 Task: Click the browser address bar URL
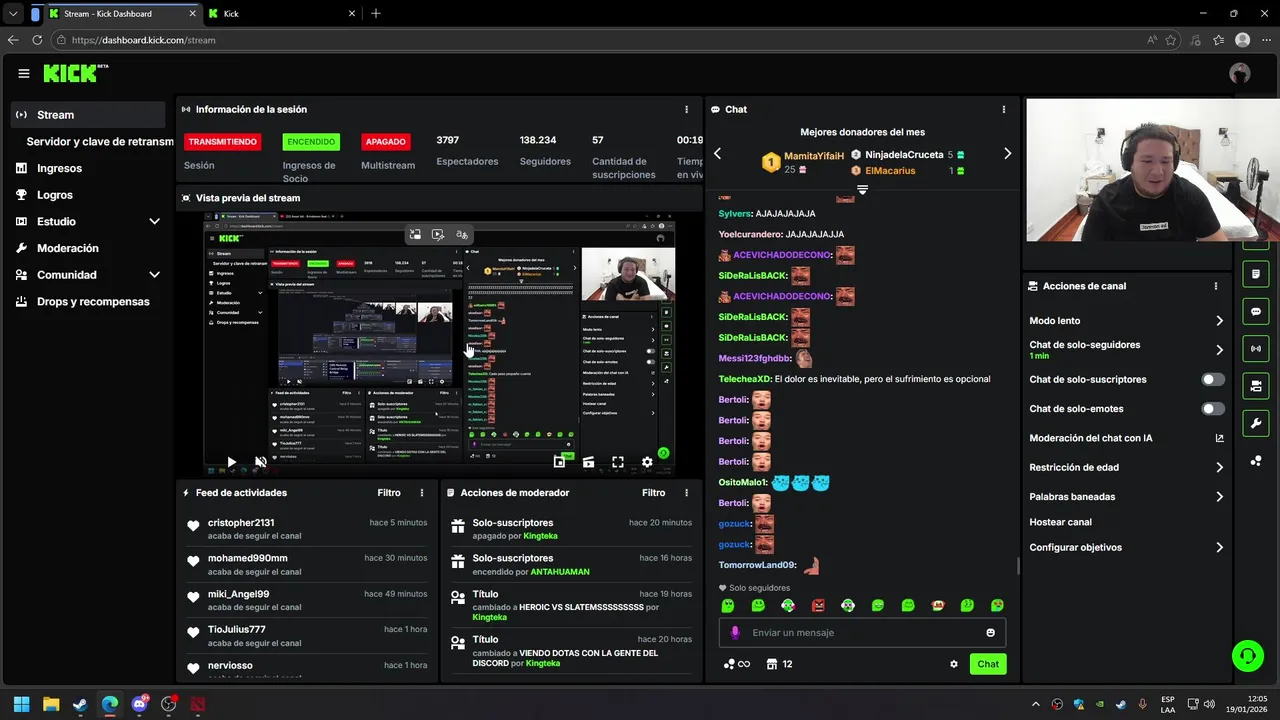143,40
